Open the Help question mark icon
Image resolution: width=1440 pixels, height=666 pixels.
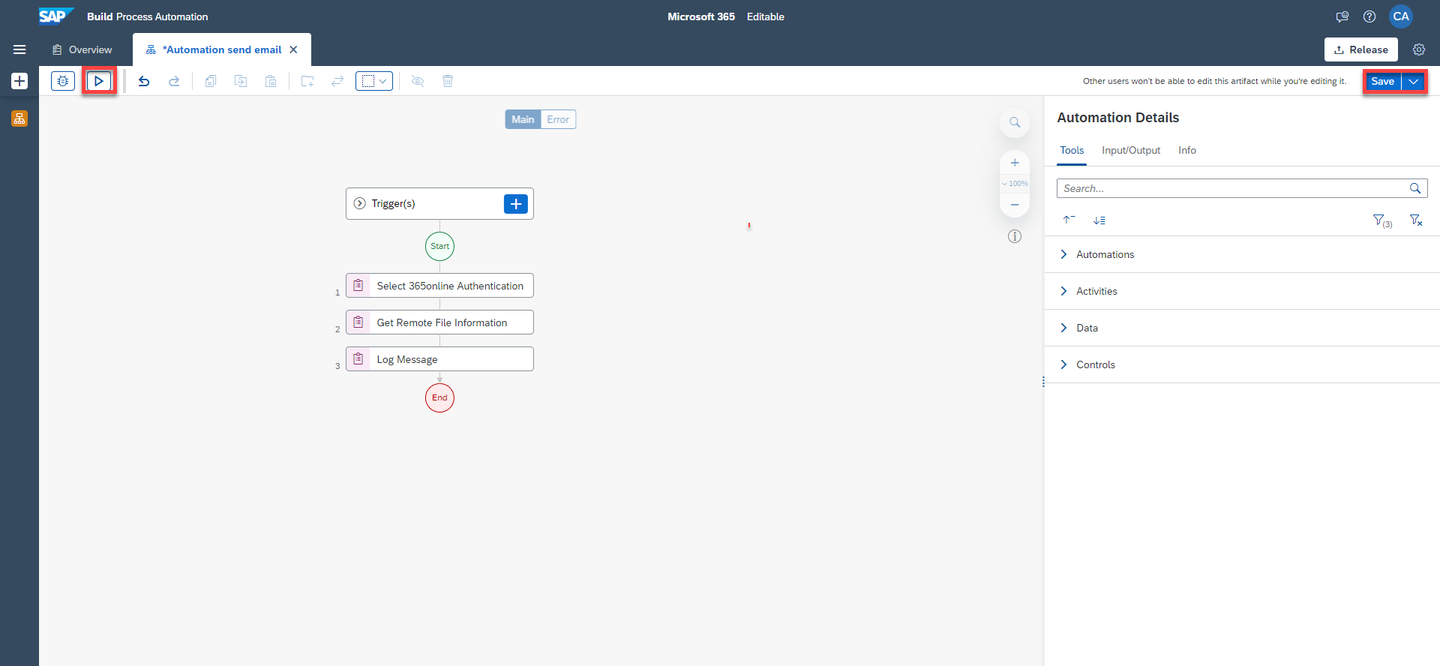1370,16
